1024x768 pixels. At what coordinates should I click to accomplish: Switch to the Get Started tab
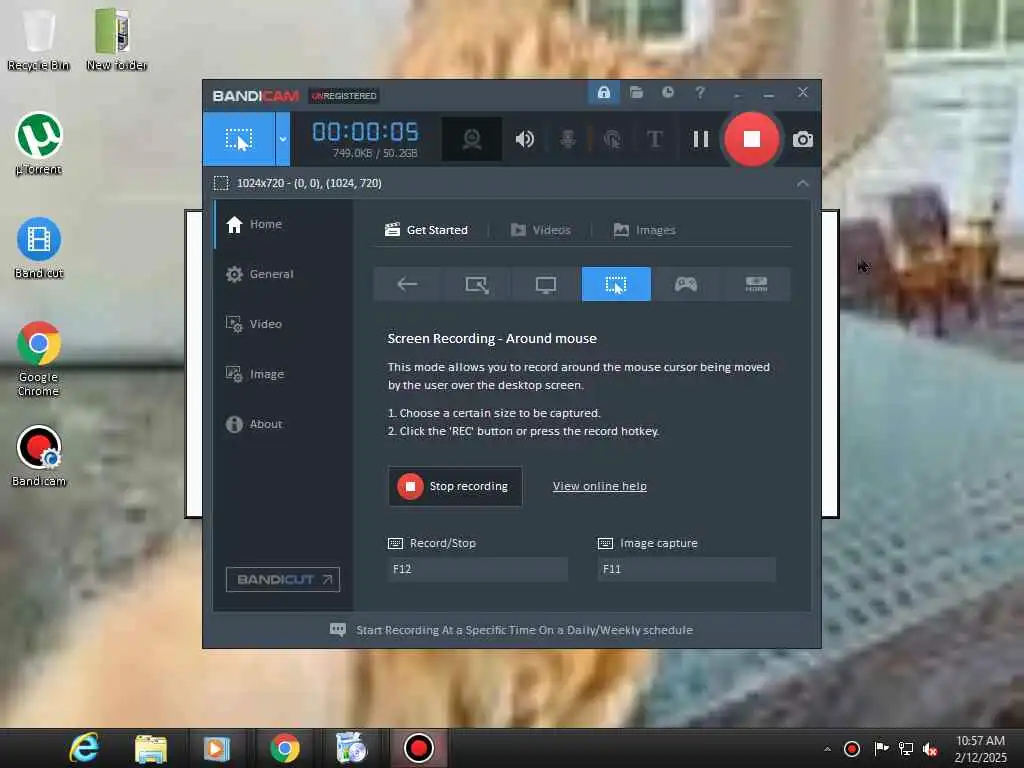[x=426, y=230]
